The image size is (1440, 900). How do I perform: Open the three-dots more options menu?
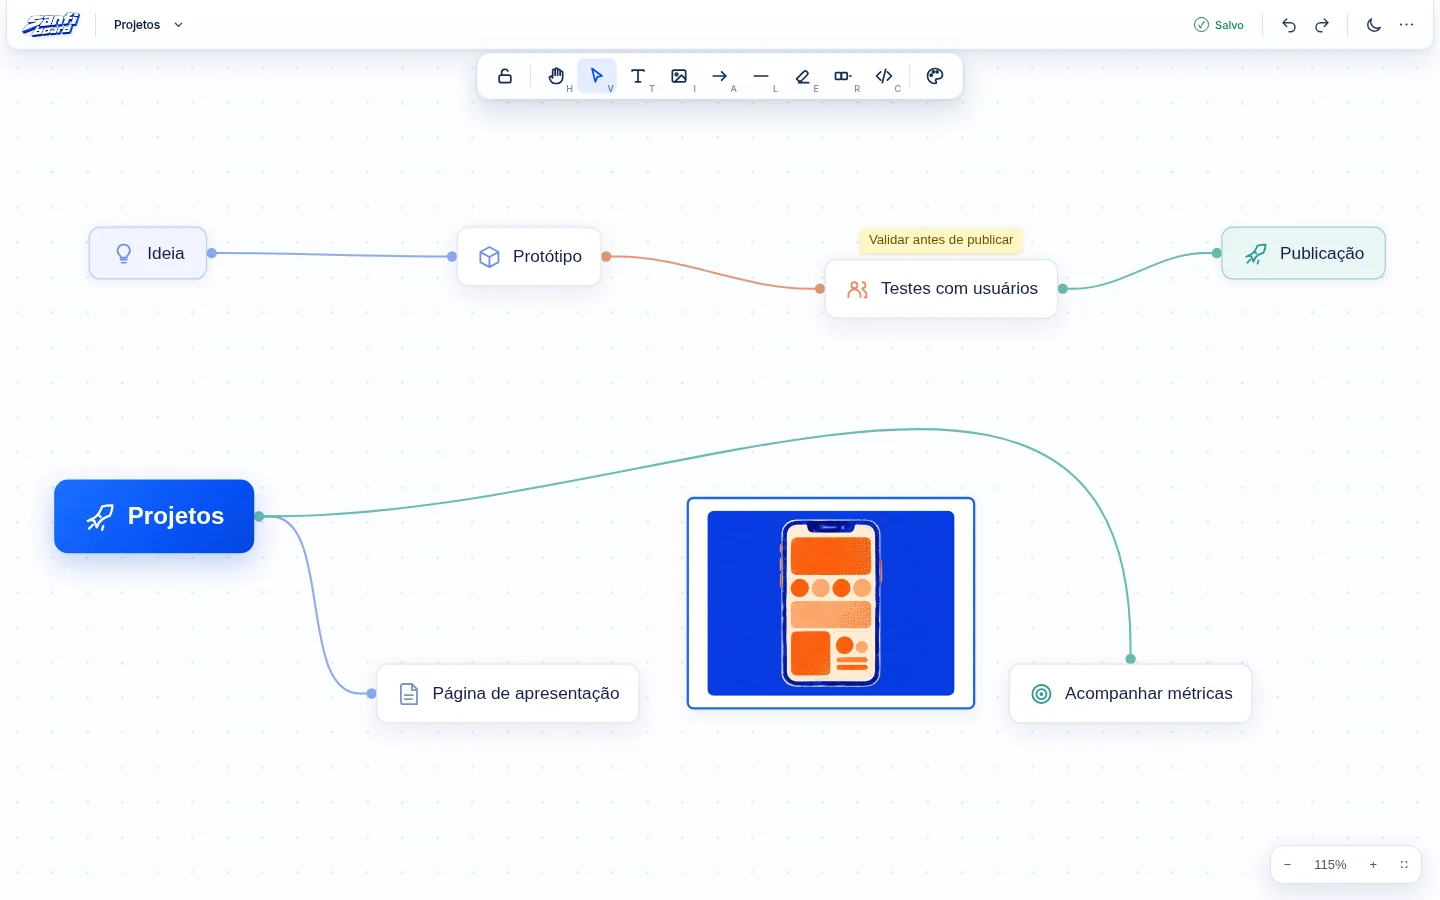pos(1407,25)
